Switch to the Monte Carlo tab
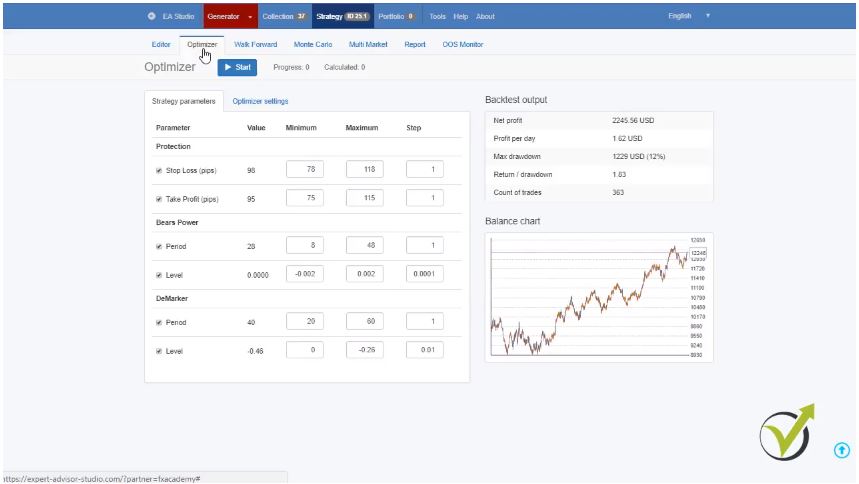This screenshot has height=484, width=859. tap(313, 44)
